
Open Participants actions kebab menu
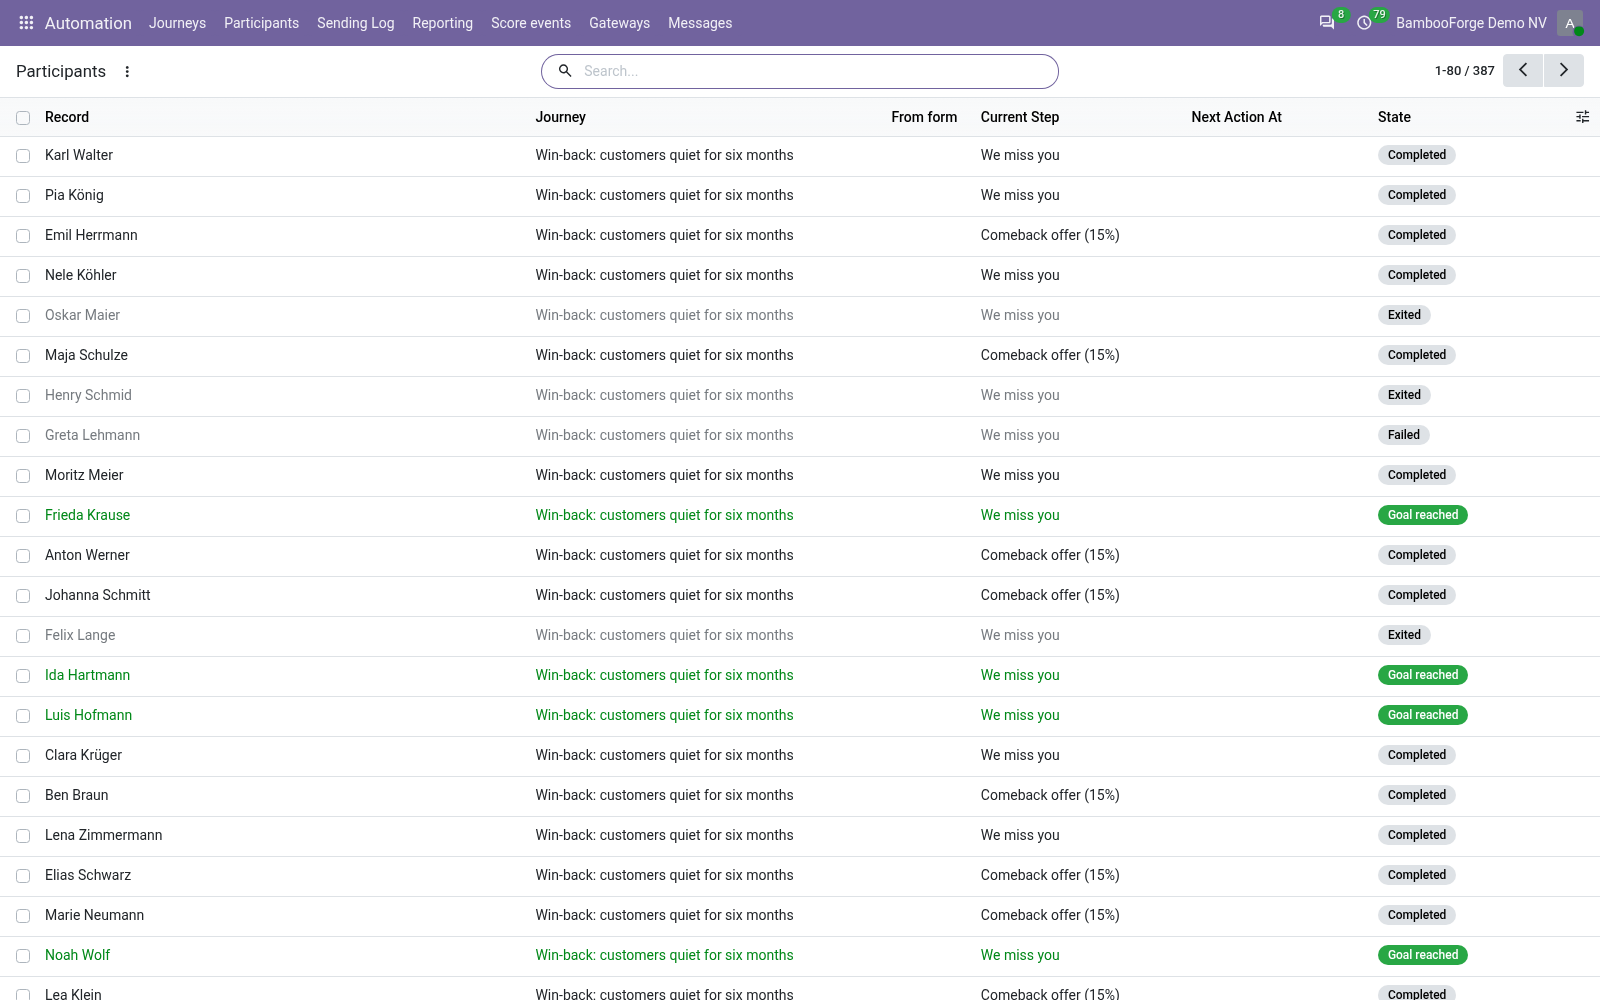tap(127, 71)
